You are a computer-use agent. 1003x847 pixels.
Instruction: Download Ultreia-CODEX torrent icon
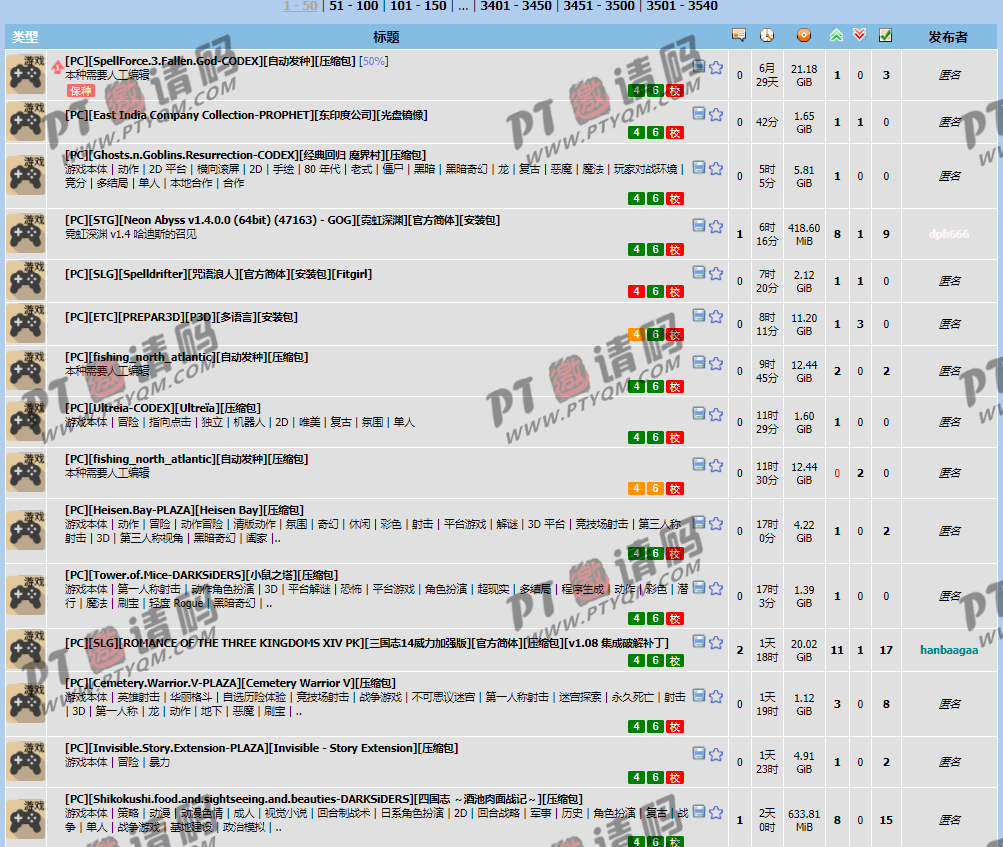699,414
